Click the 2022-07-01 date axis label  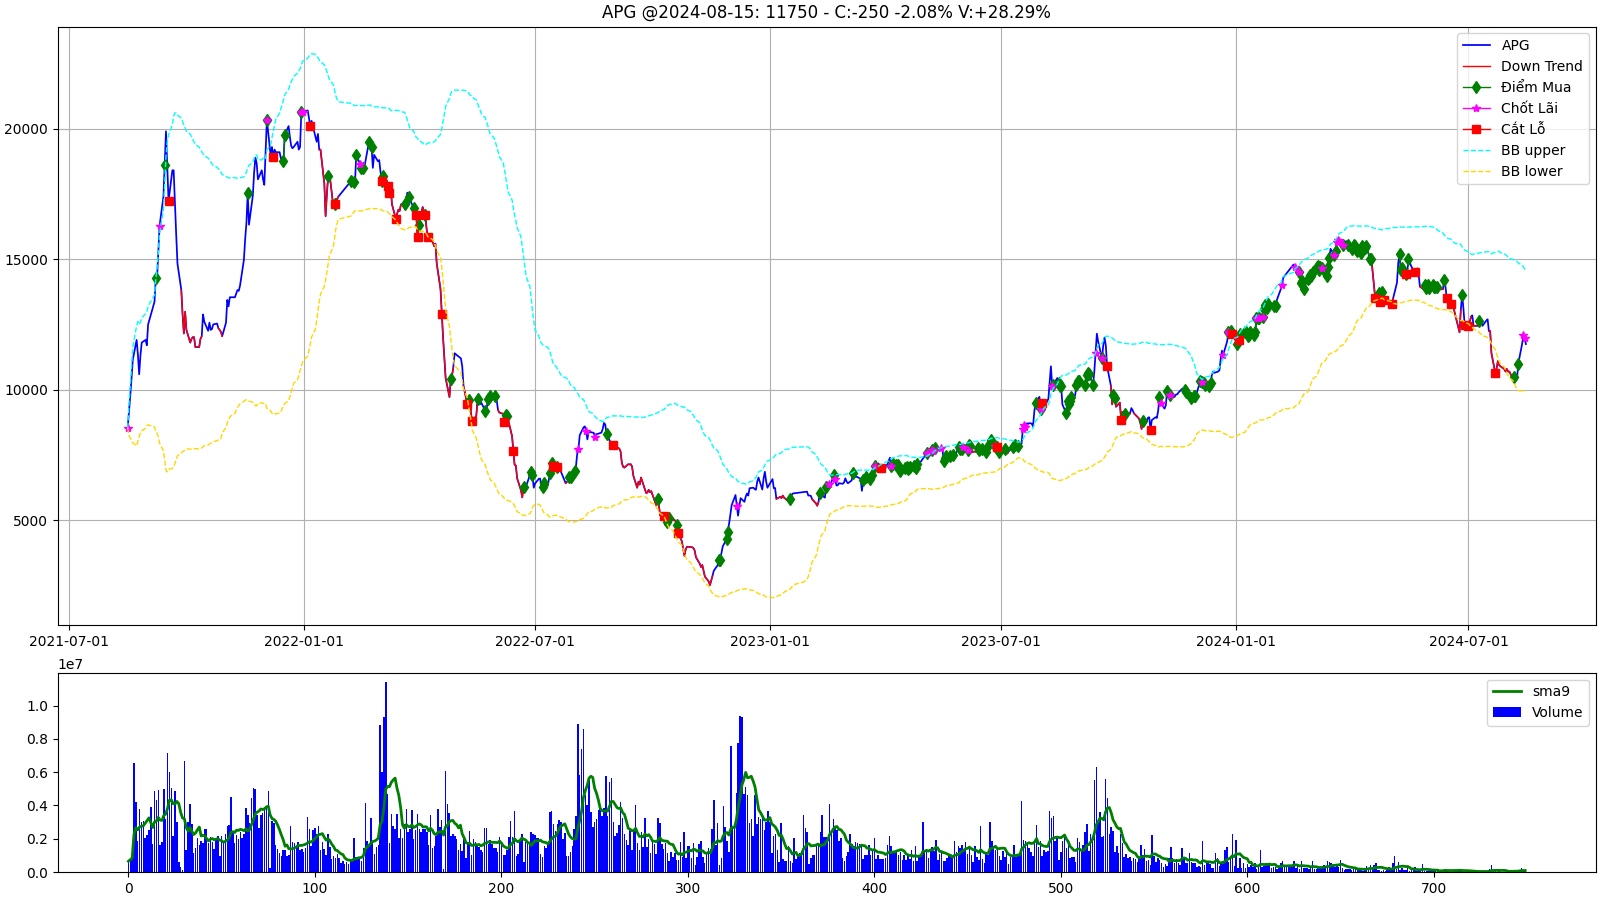535,641
